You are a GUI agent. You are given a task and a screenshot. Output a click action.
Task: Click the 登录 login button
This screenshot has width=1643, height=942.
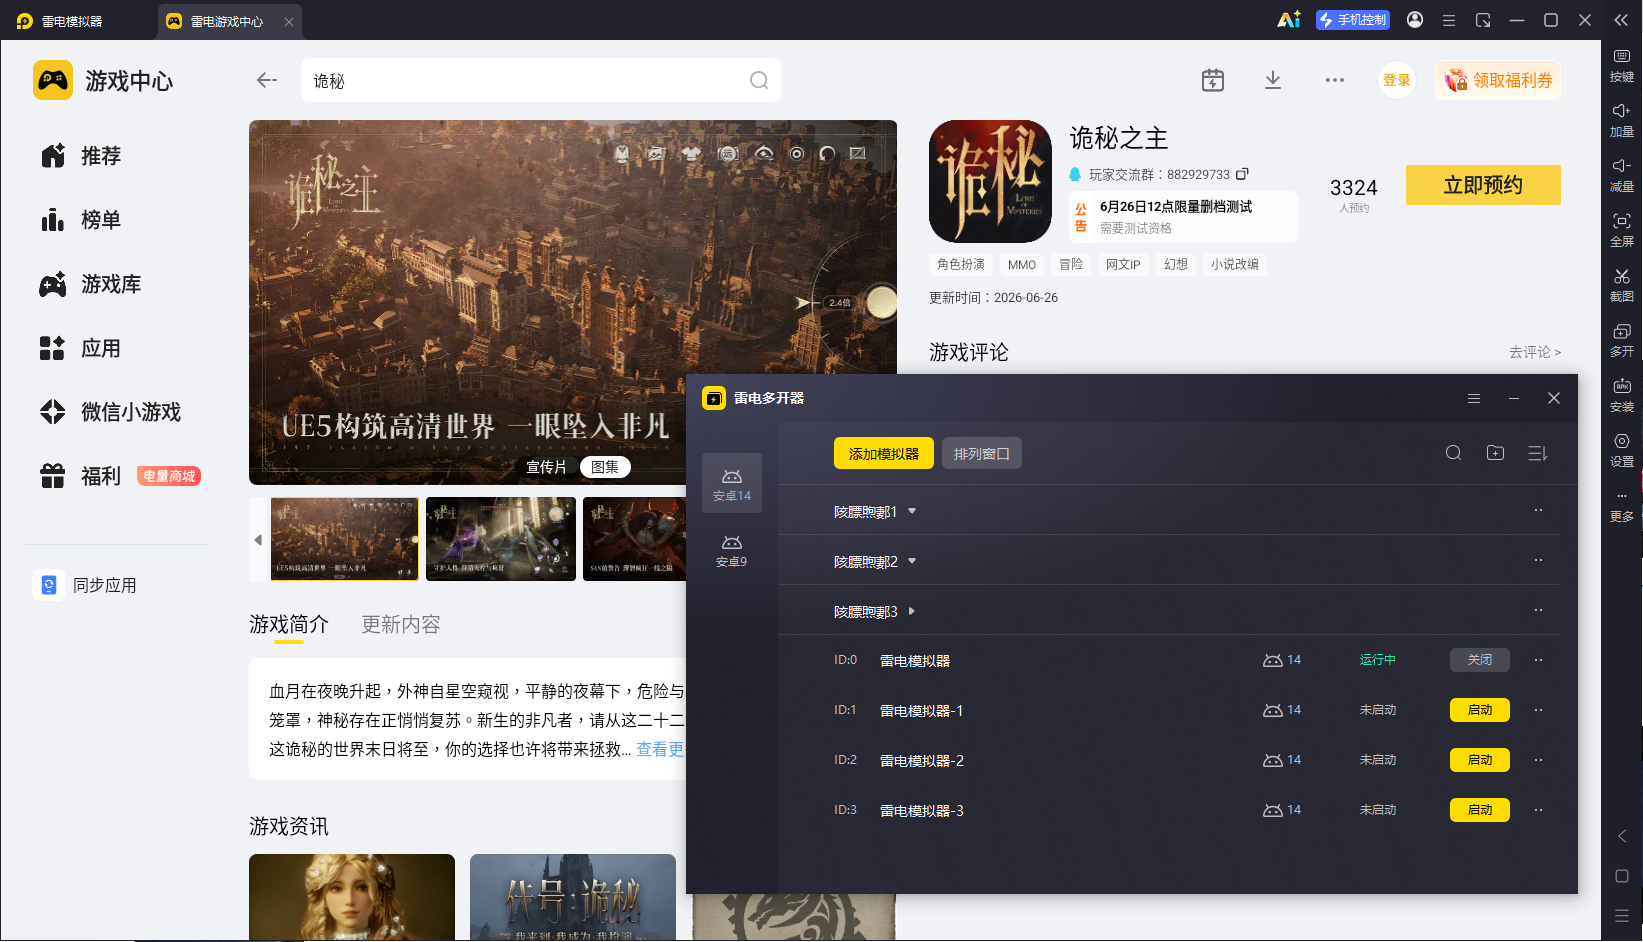pyautogui.click(x=1397, y=80)
